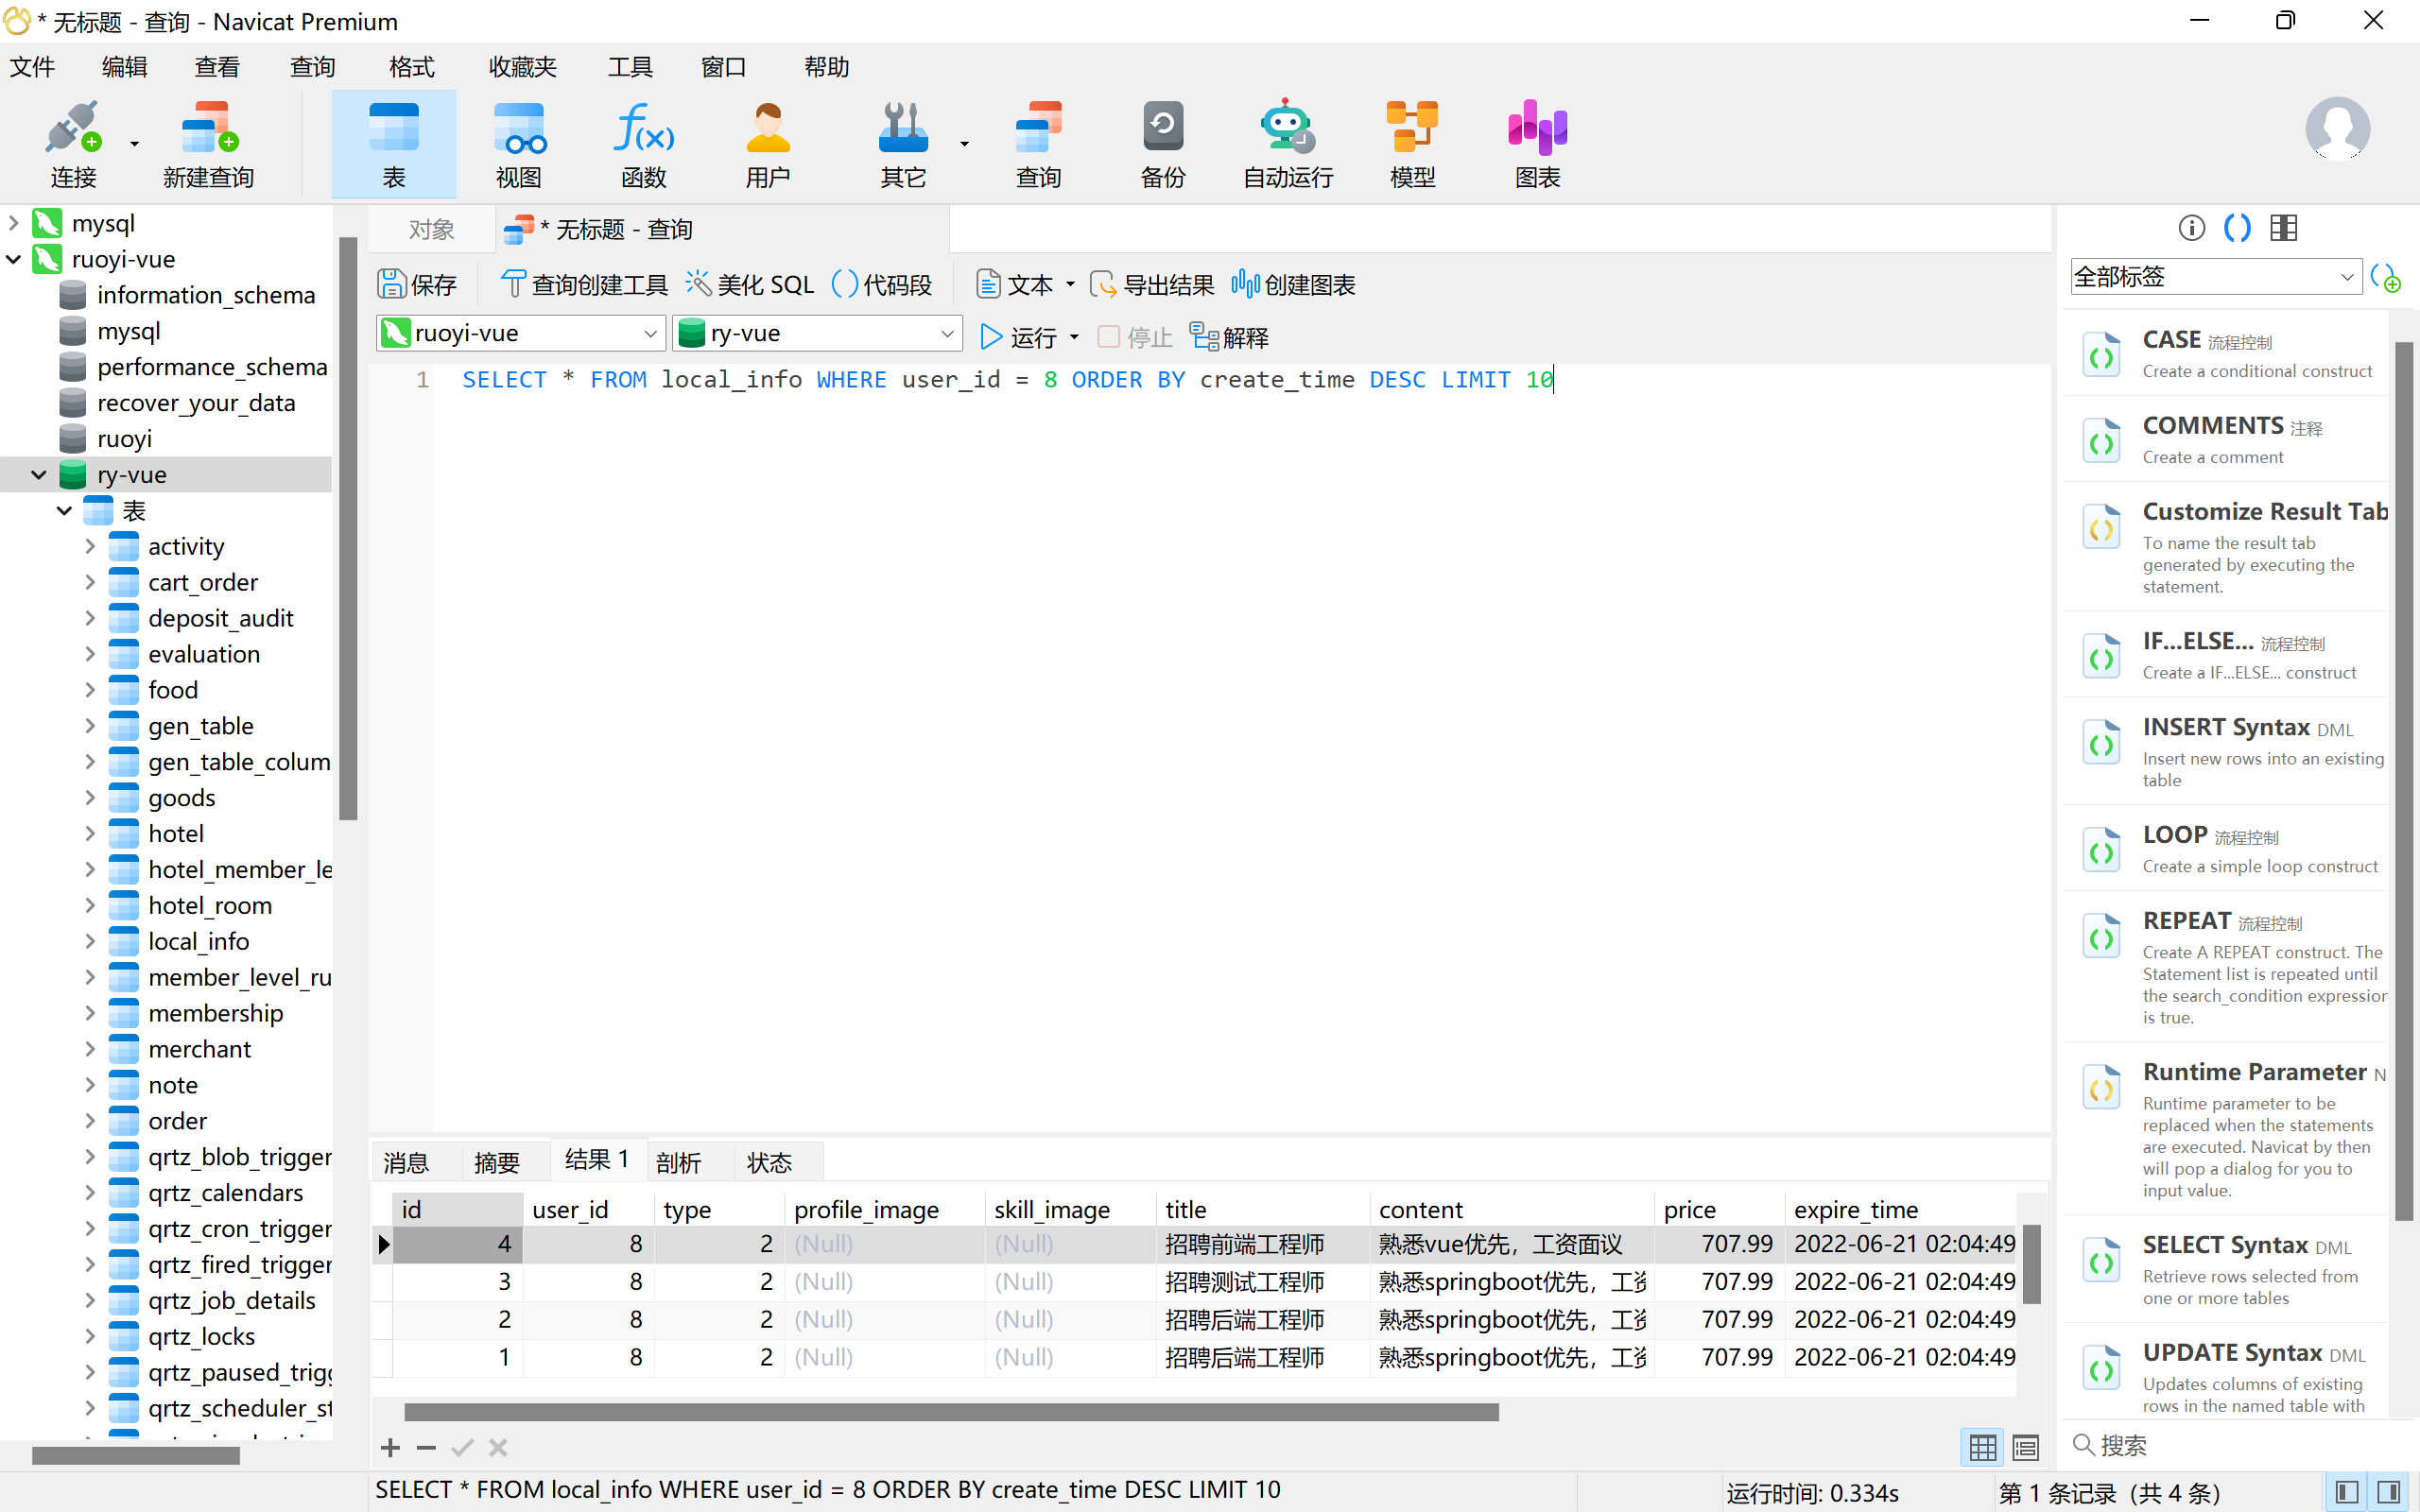Open Create Chart (创建图表) in query toolbar

[x=1293, y=285]
